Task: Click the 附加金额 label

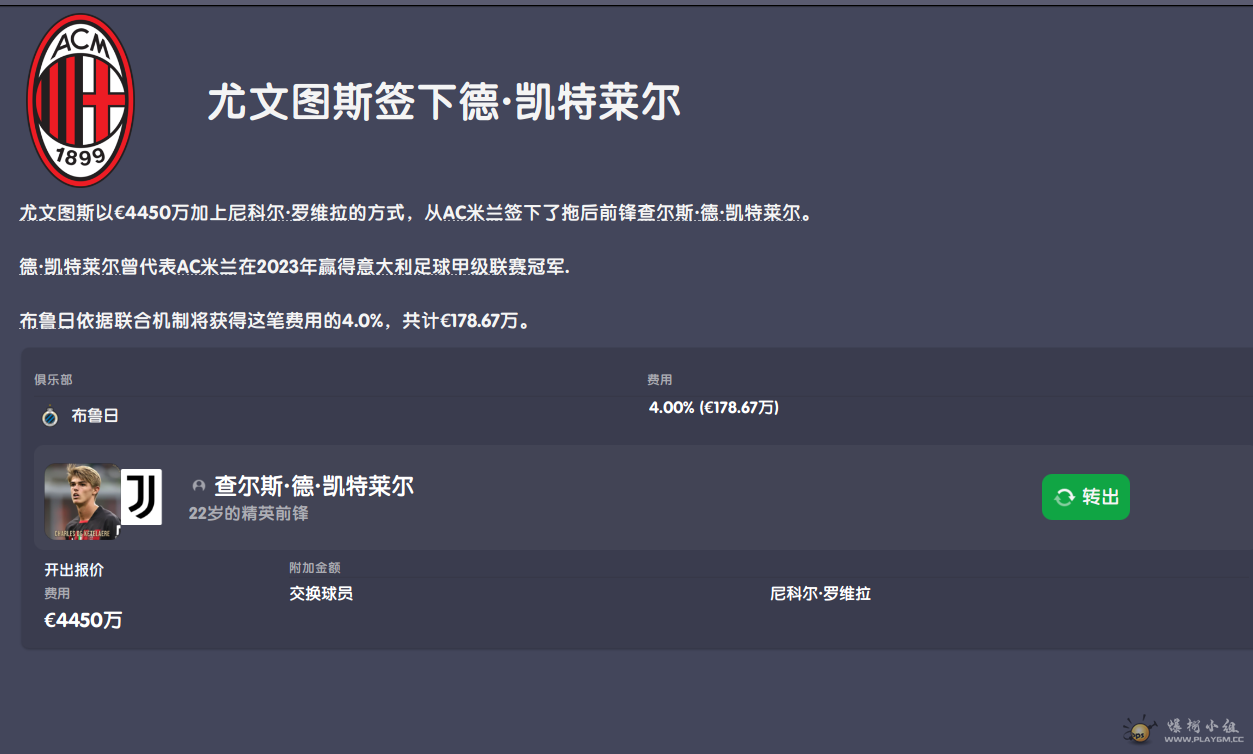Action: pyautogui.click(x=315, y=568)
